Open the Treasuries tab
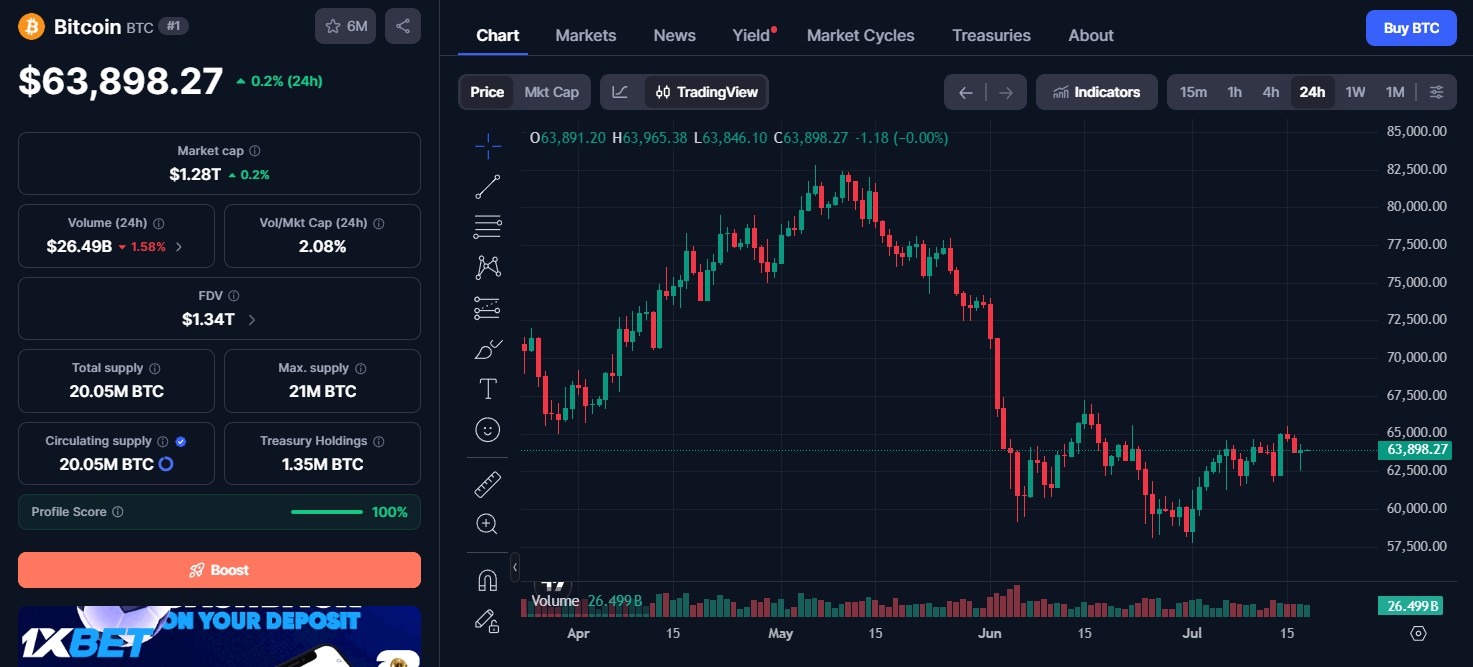Screen dimensions: 1473x667 pos(991,35)
